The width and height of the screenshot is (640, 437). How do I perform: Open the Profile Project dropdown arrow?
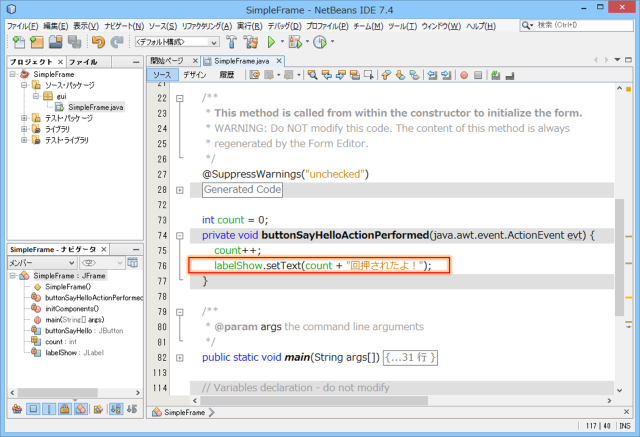332,42
